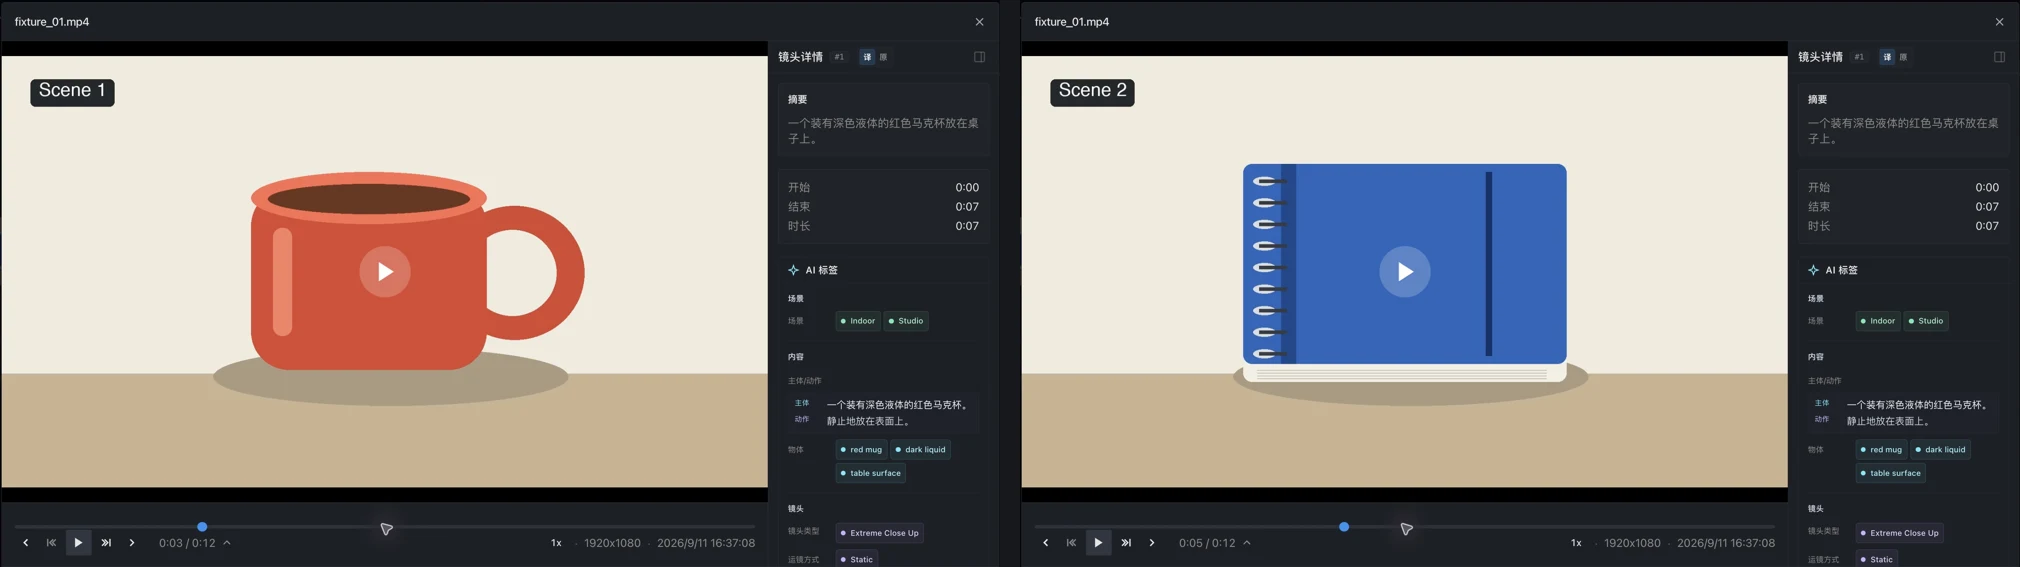Play the video in the Scene 2 window toolbar
The width and height of the screenshot is (2020, 567).
click(1098, 543)
